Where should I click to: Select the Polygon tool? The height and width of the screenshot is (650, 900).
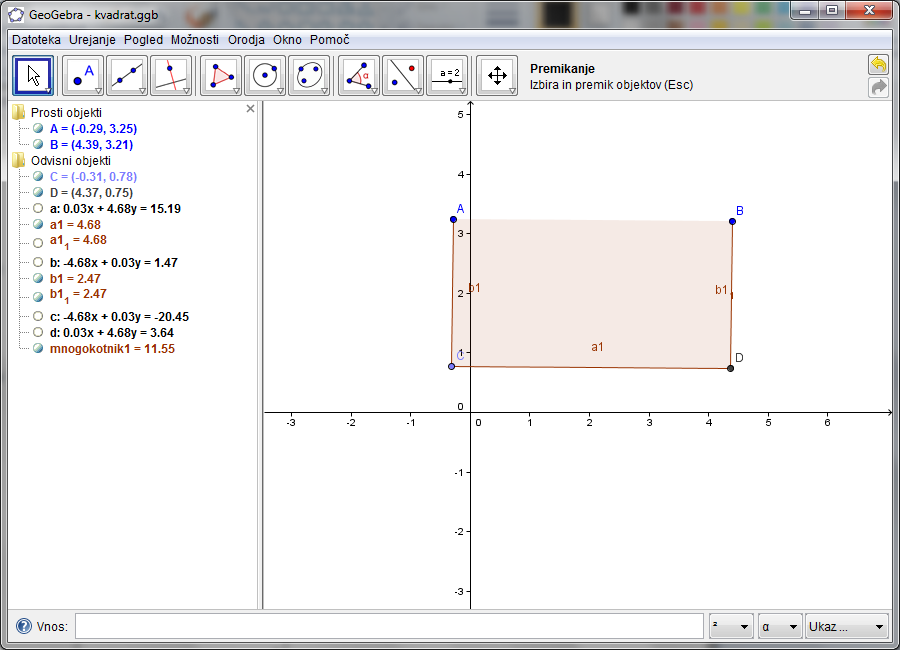[x=221, y=75]
